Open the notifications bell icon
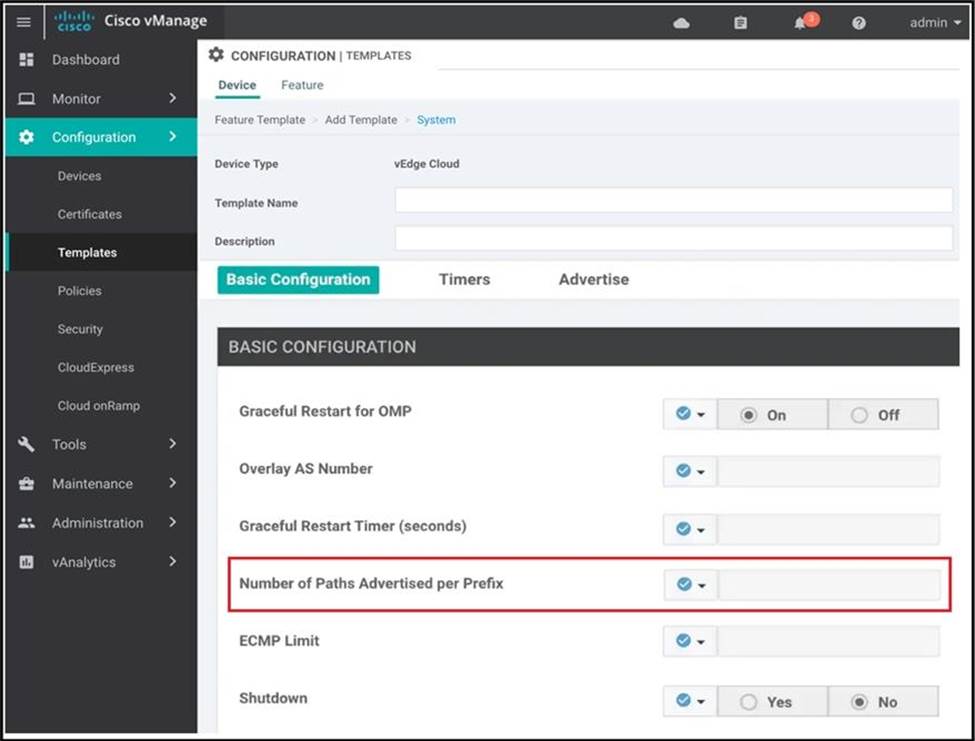This screenshot has width=975, height=741. pos(800,23)
